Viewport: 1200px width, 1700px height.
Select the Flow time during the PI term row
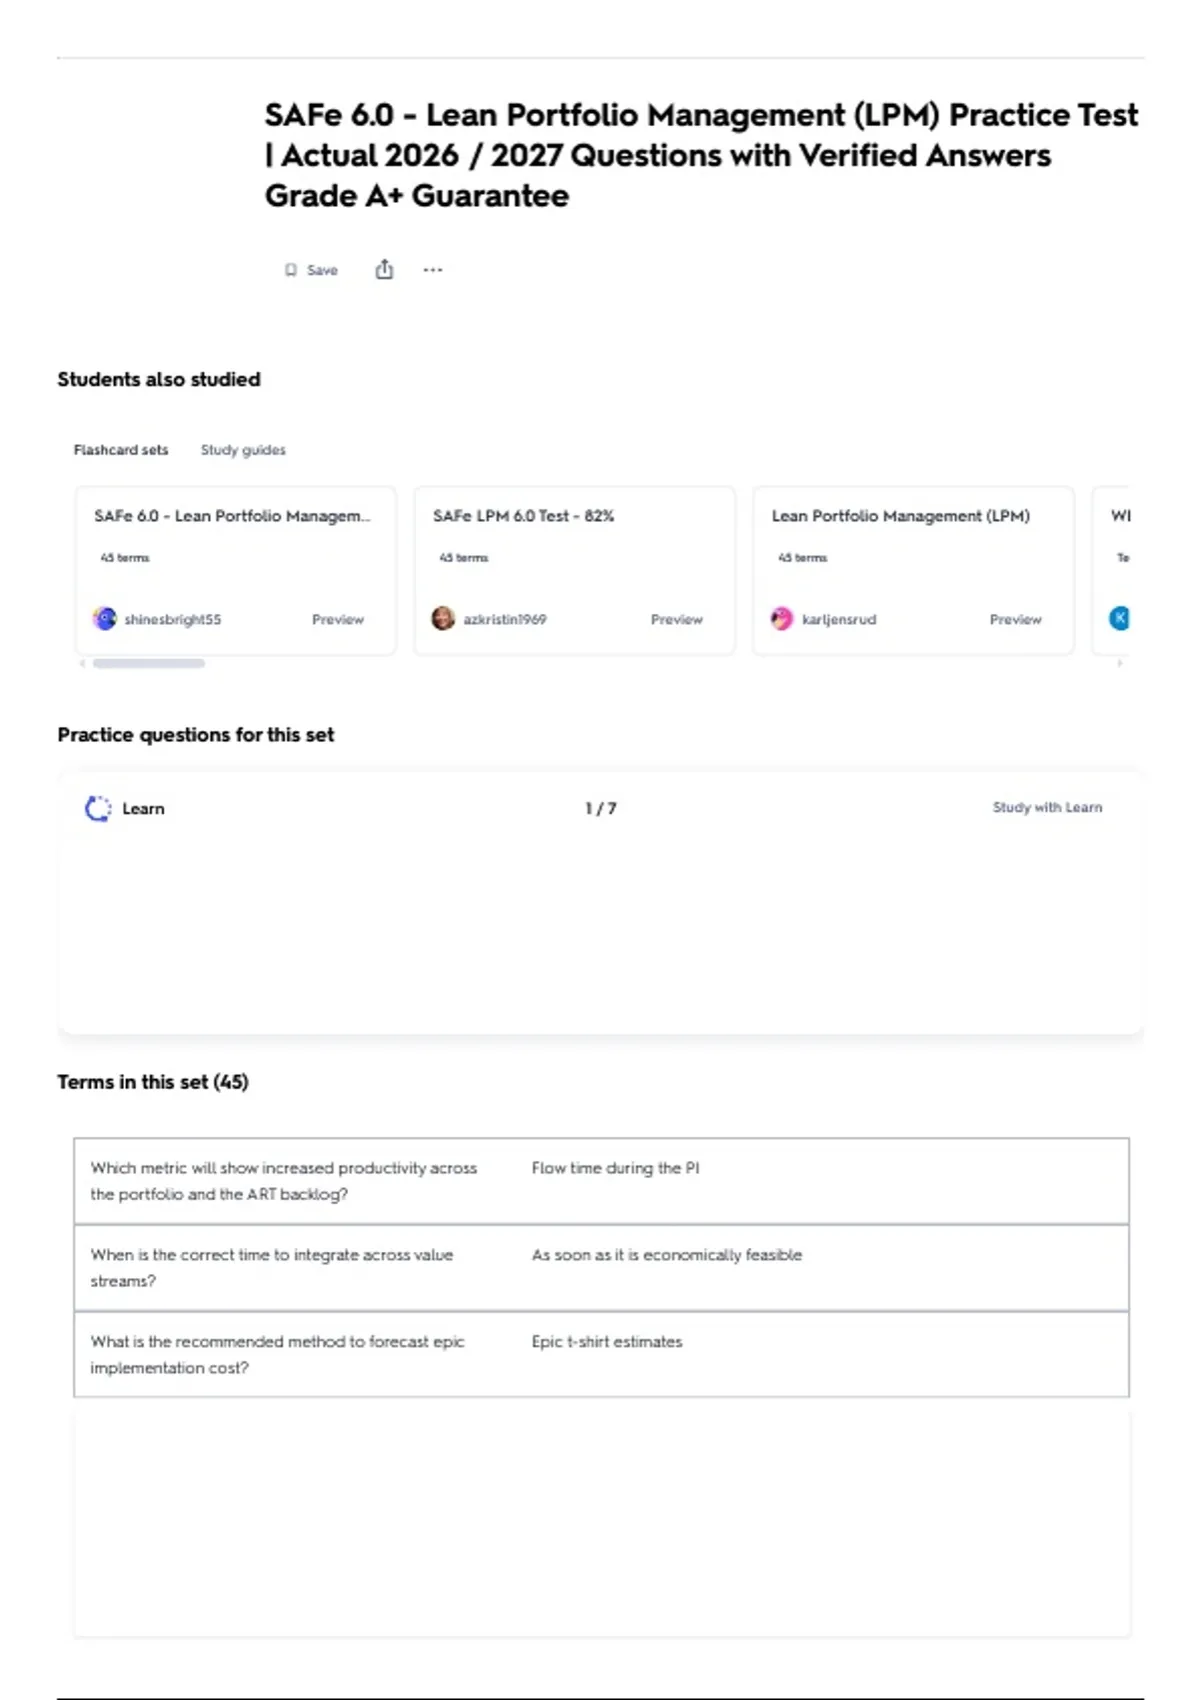tap(601, 1181)
